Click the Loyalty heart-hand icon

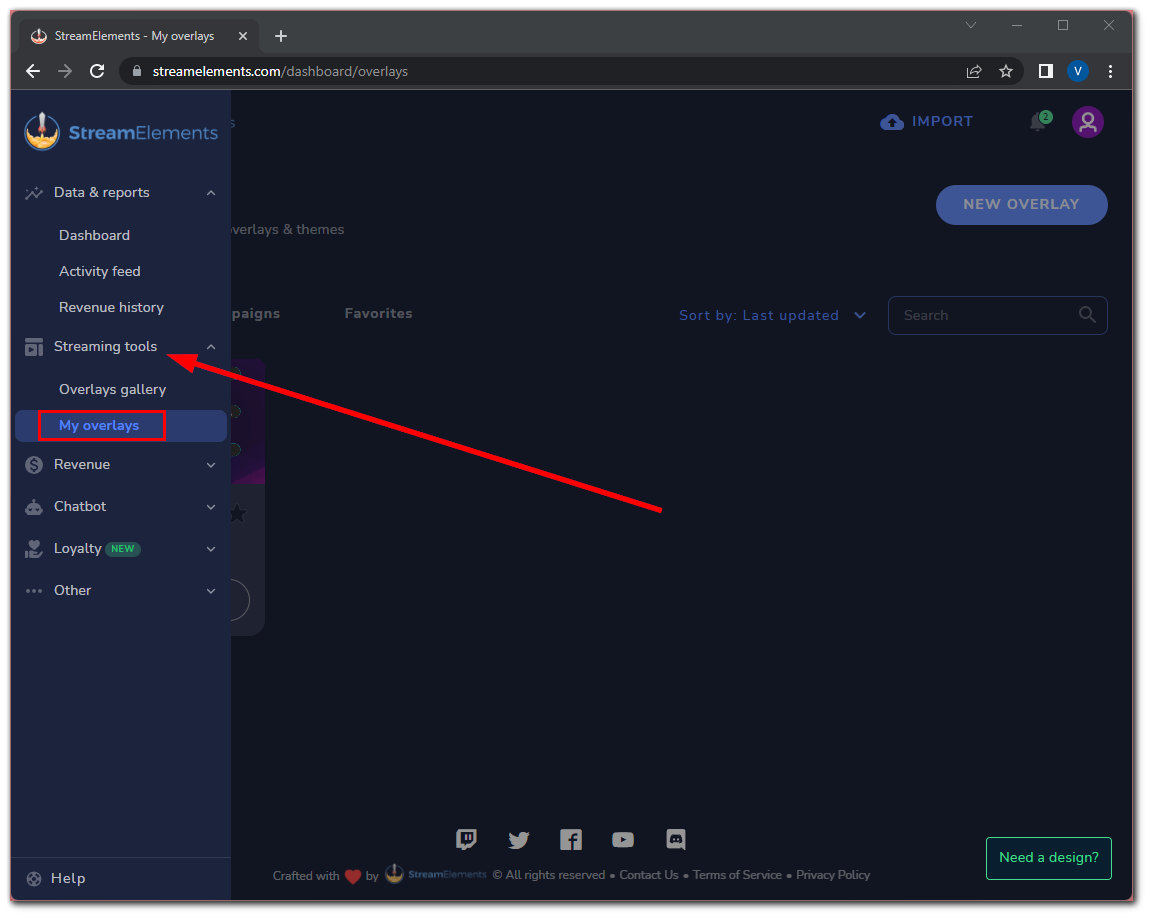pos(34,548)
